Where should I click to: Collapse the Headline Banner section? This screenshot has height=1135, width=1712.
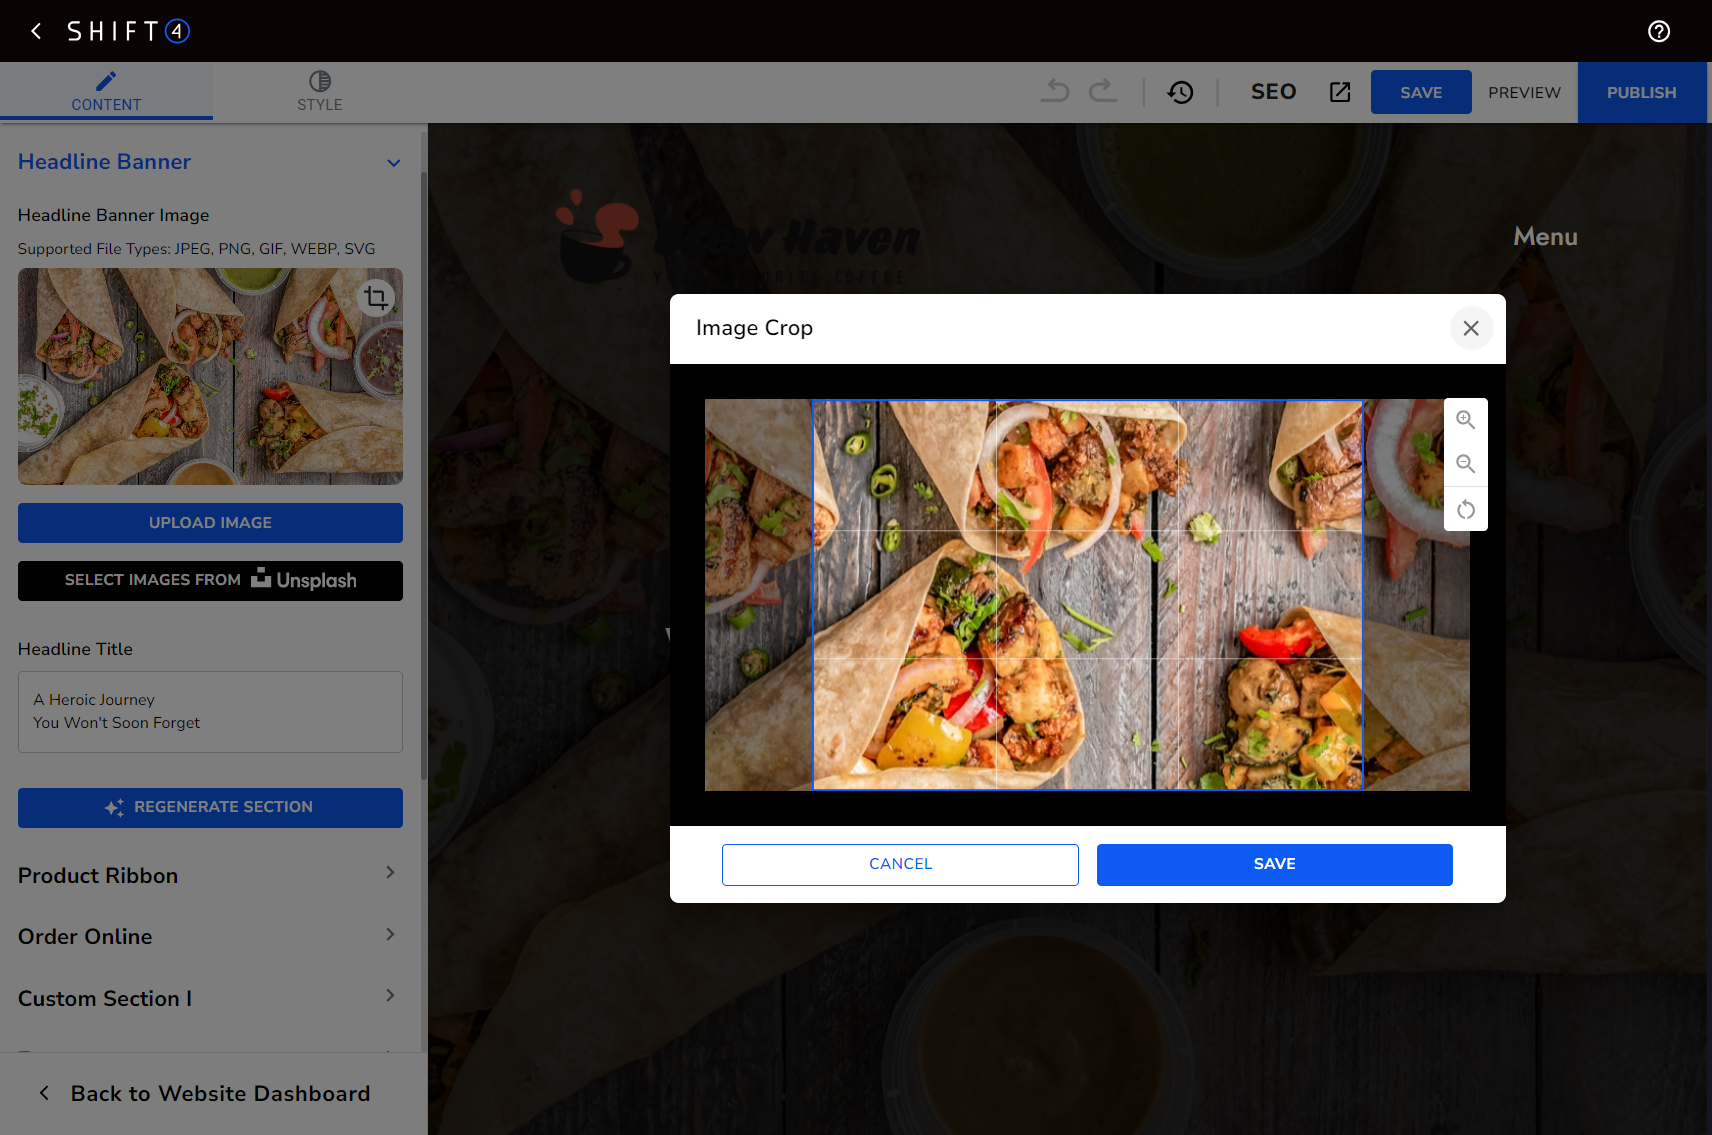coord(393,163)
